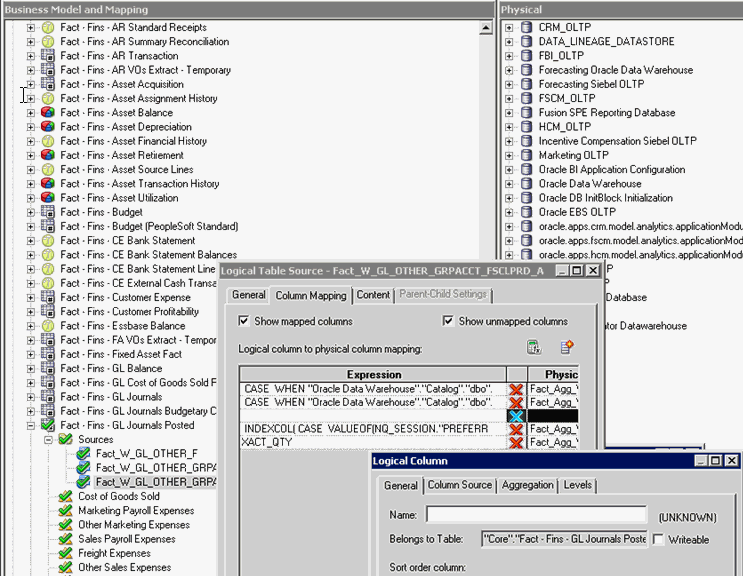Image resolution: width=743 pixels, height=576 pixels.
Task: Expand Oracle BI Application Configuration node
Action: coord(509,170)
